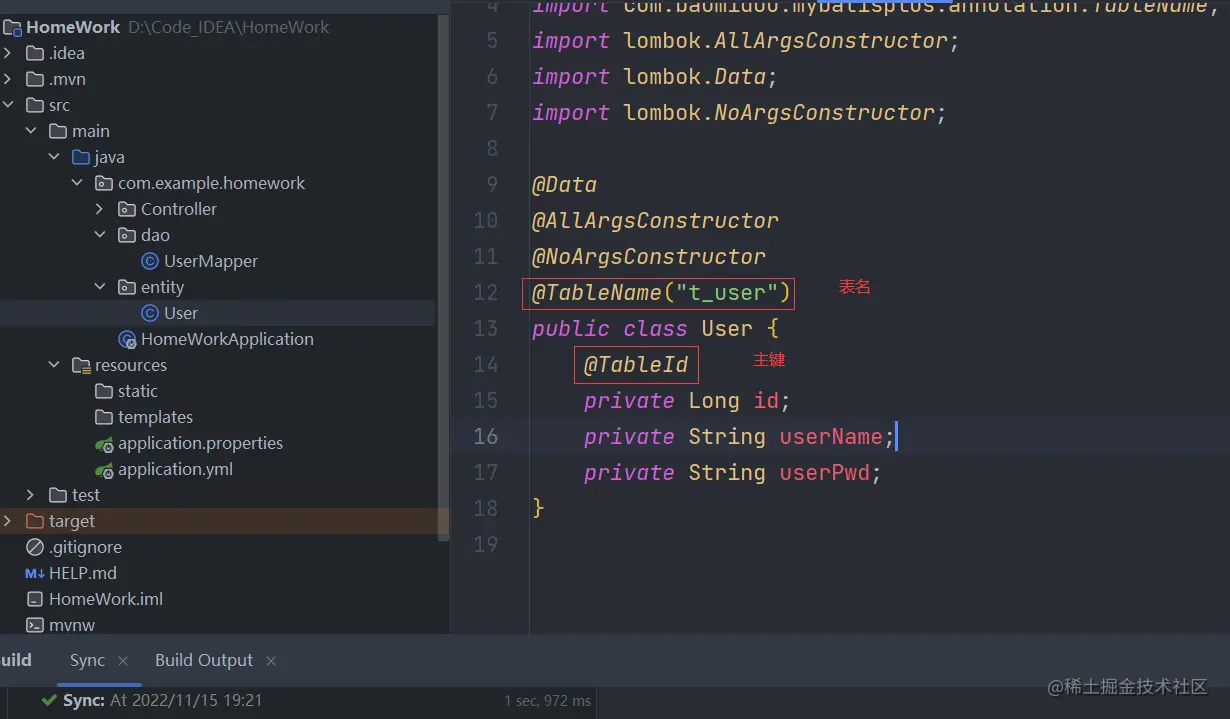Select application.yml file name
This screenshot has width=1230, height=719.
(175, 469)
